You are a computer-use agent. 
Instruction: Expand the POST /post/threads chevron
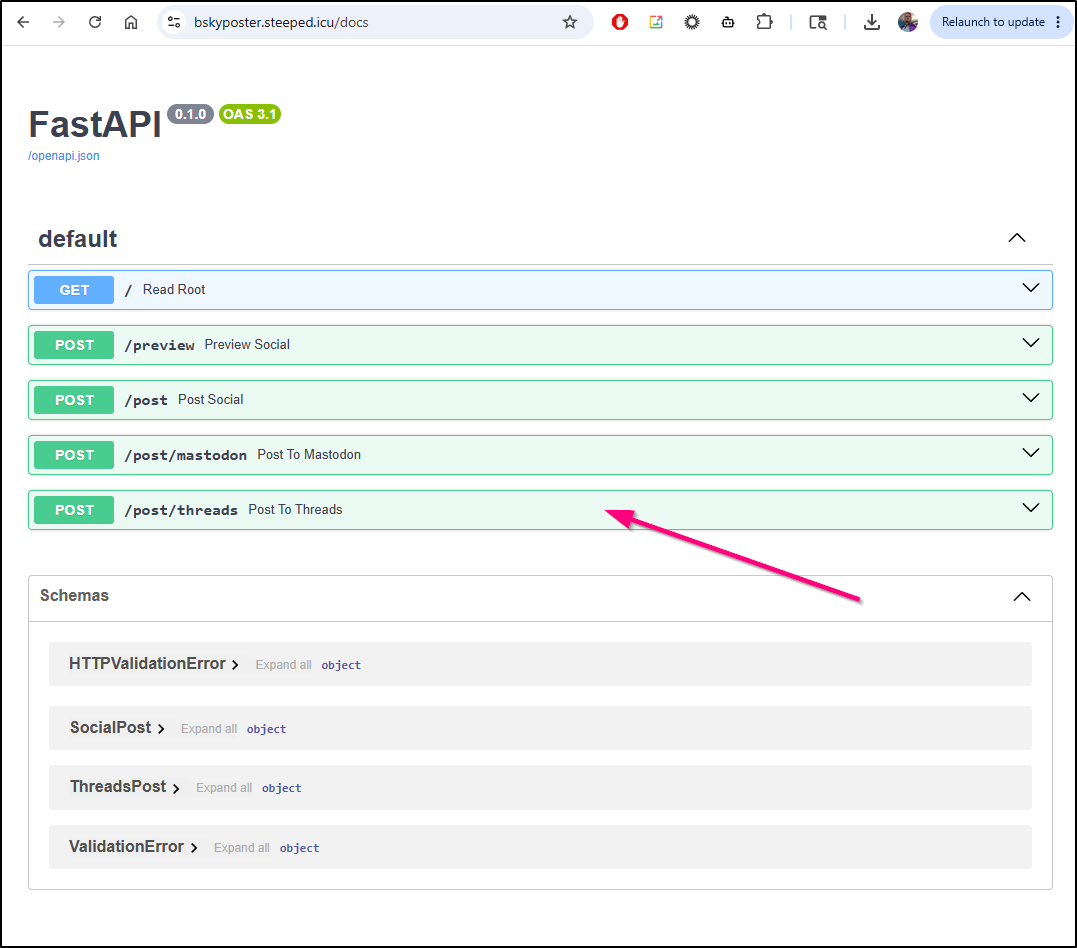[x=1030, y=508]
